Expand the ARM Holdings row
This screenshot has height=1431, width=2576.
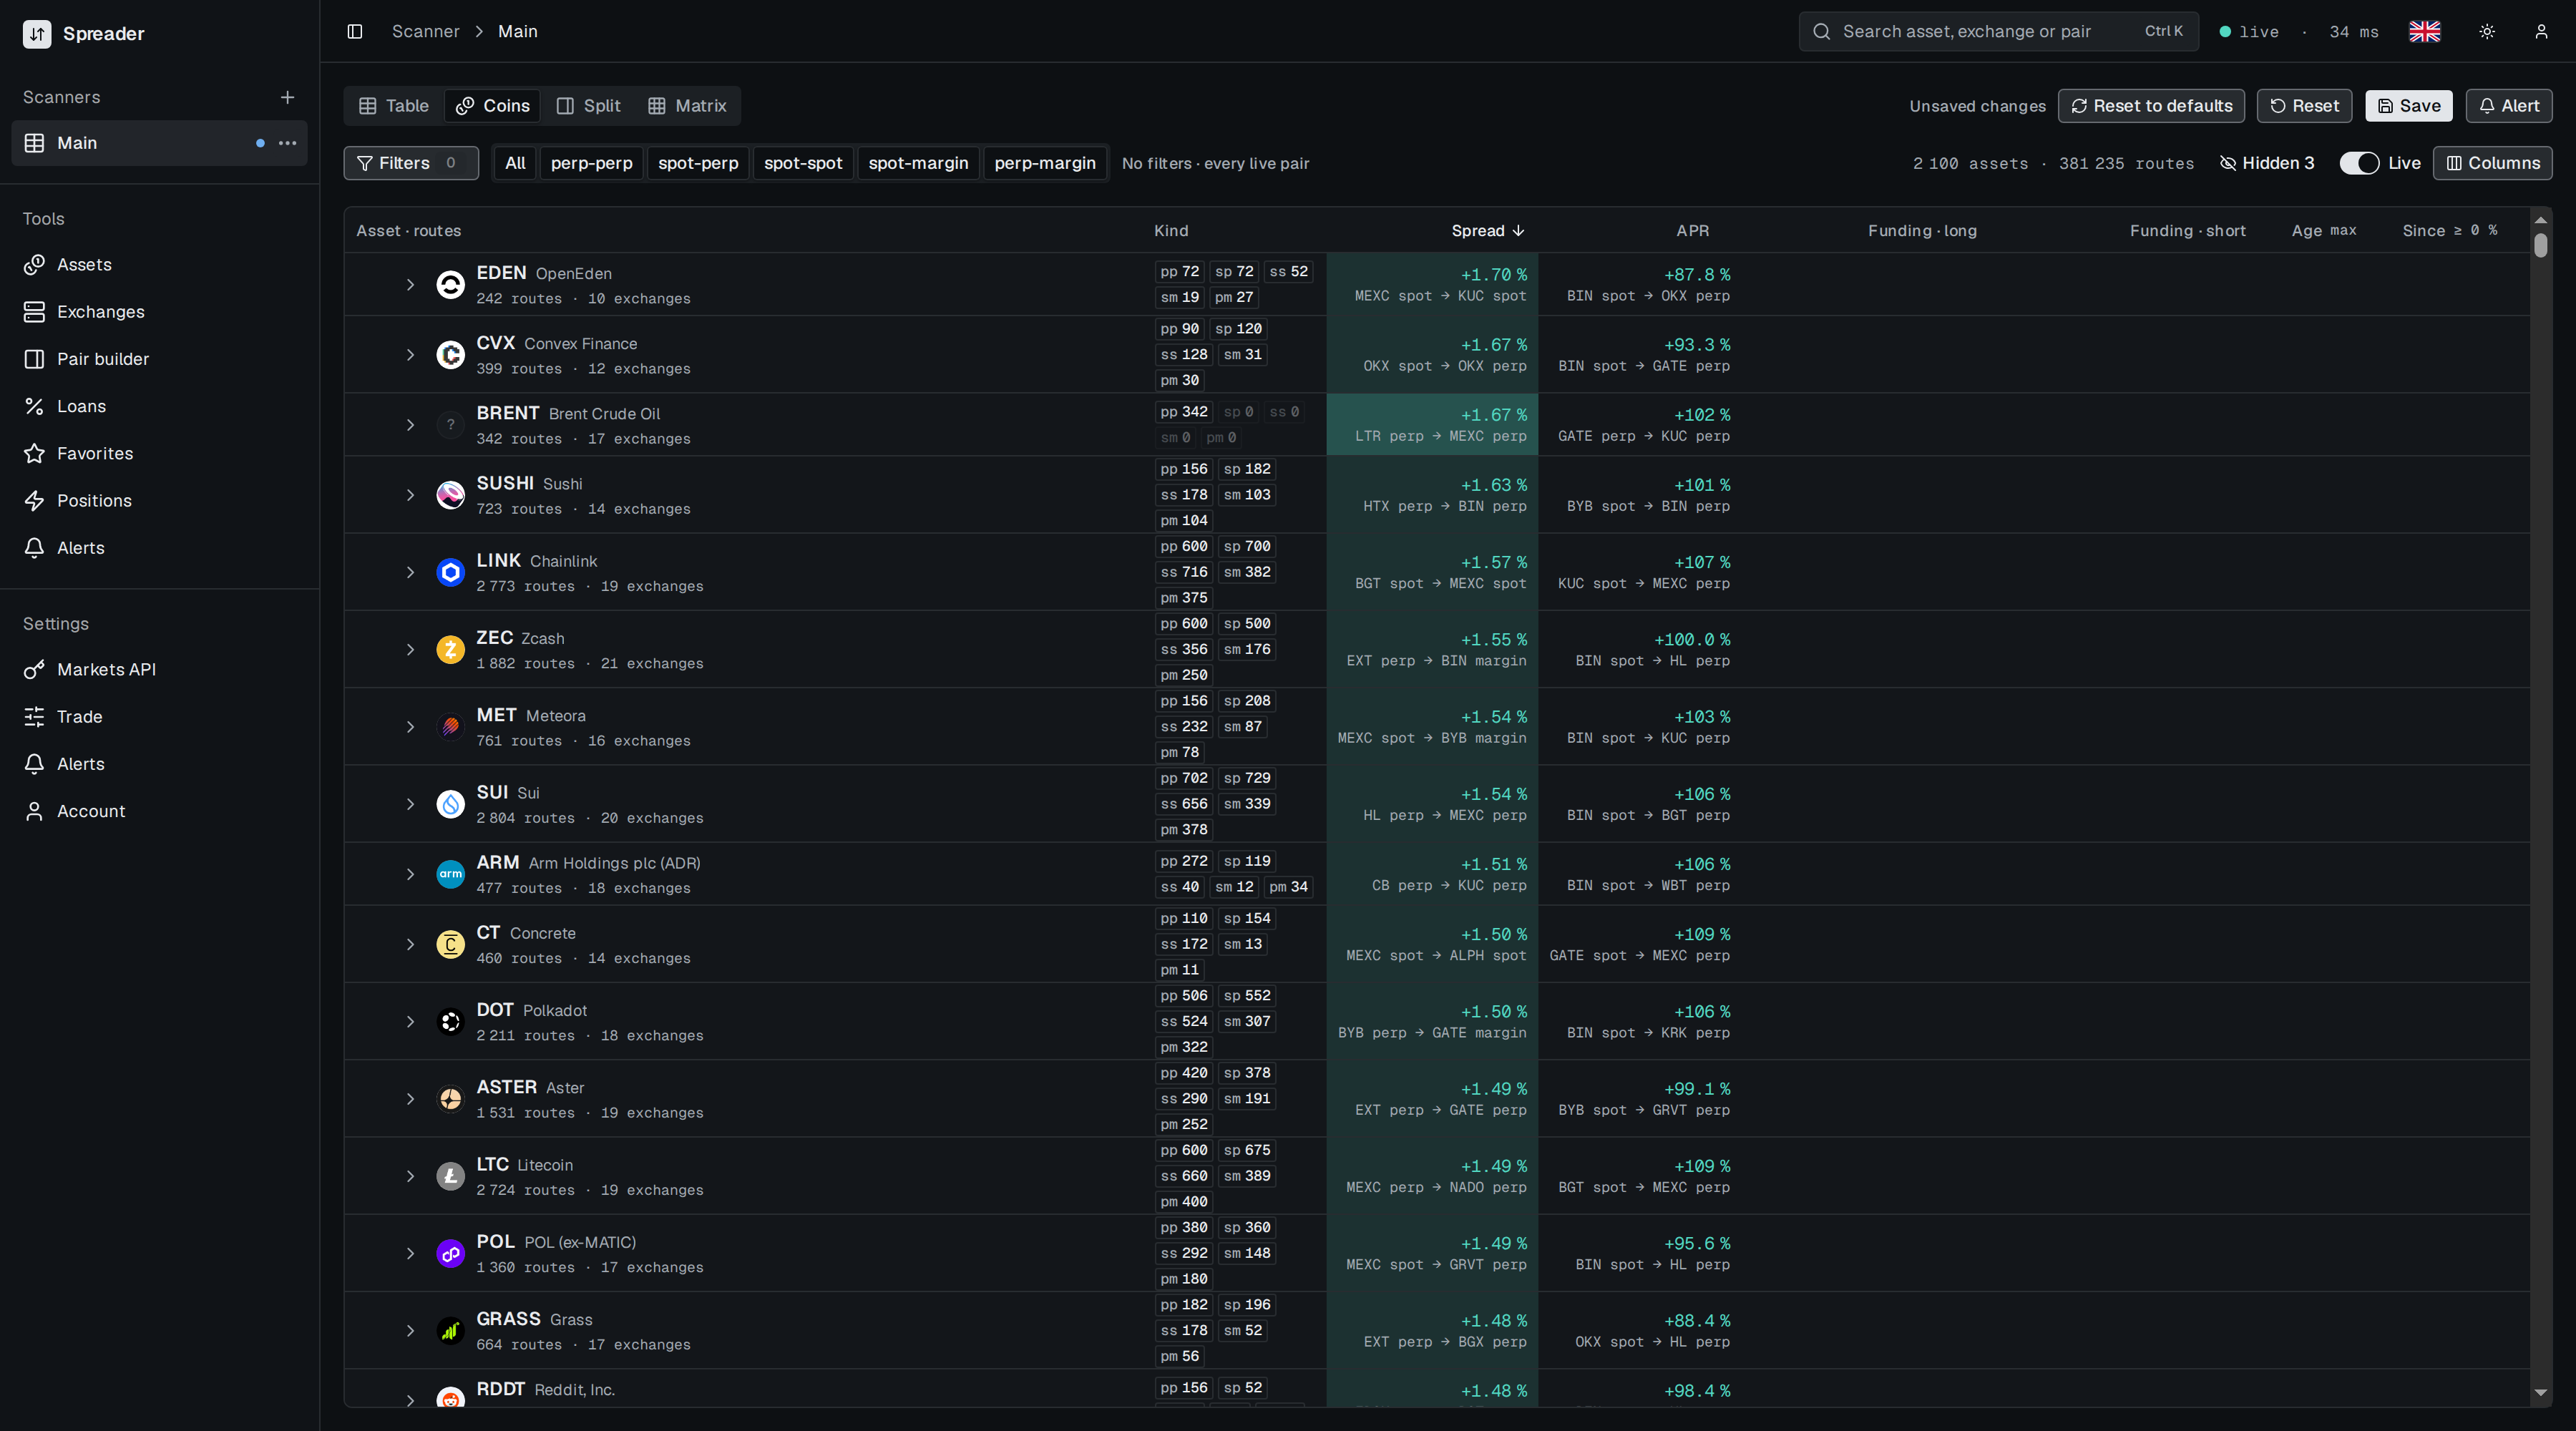pyautogui.click(x=410, y=875)
